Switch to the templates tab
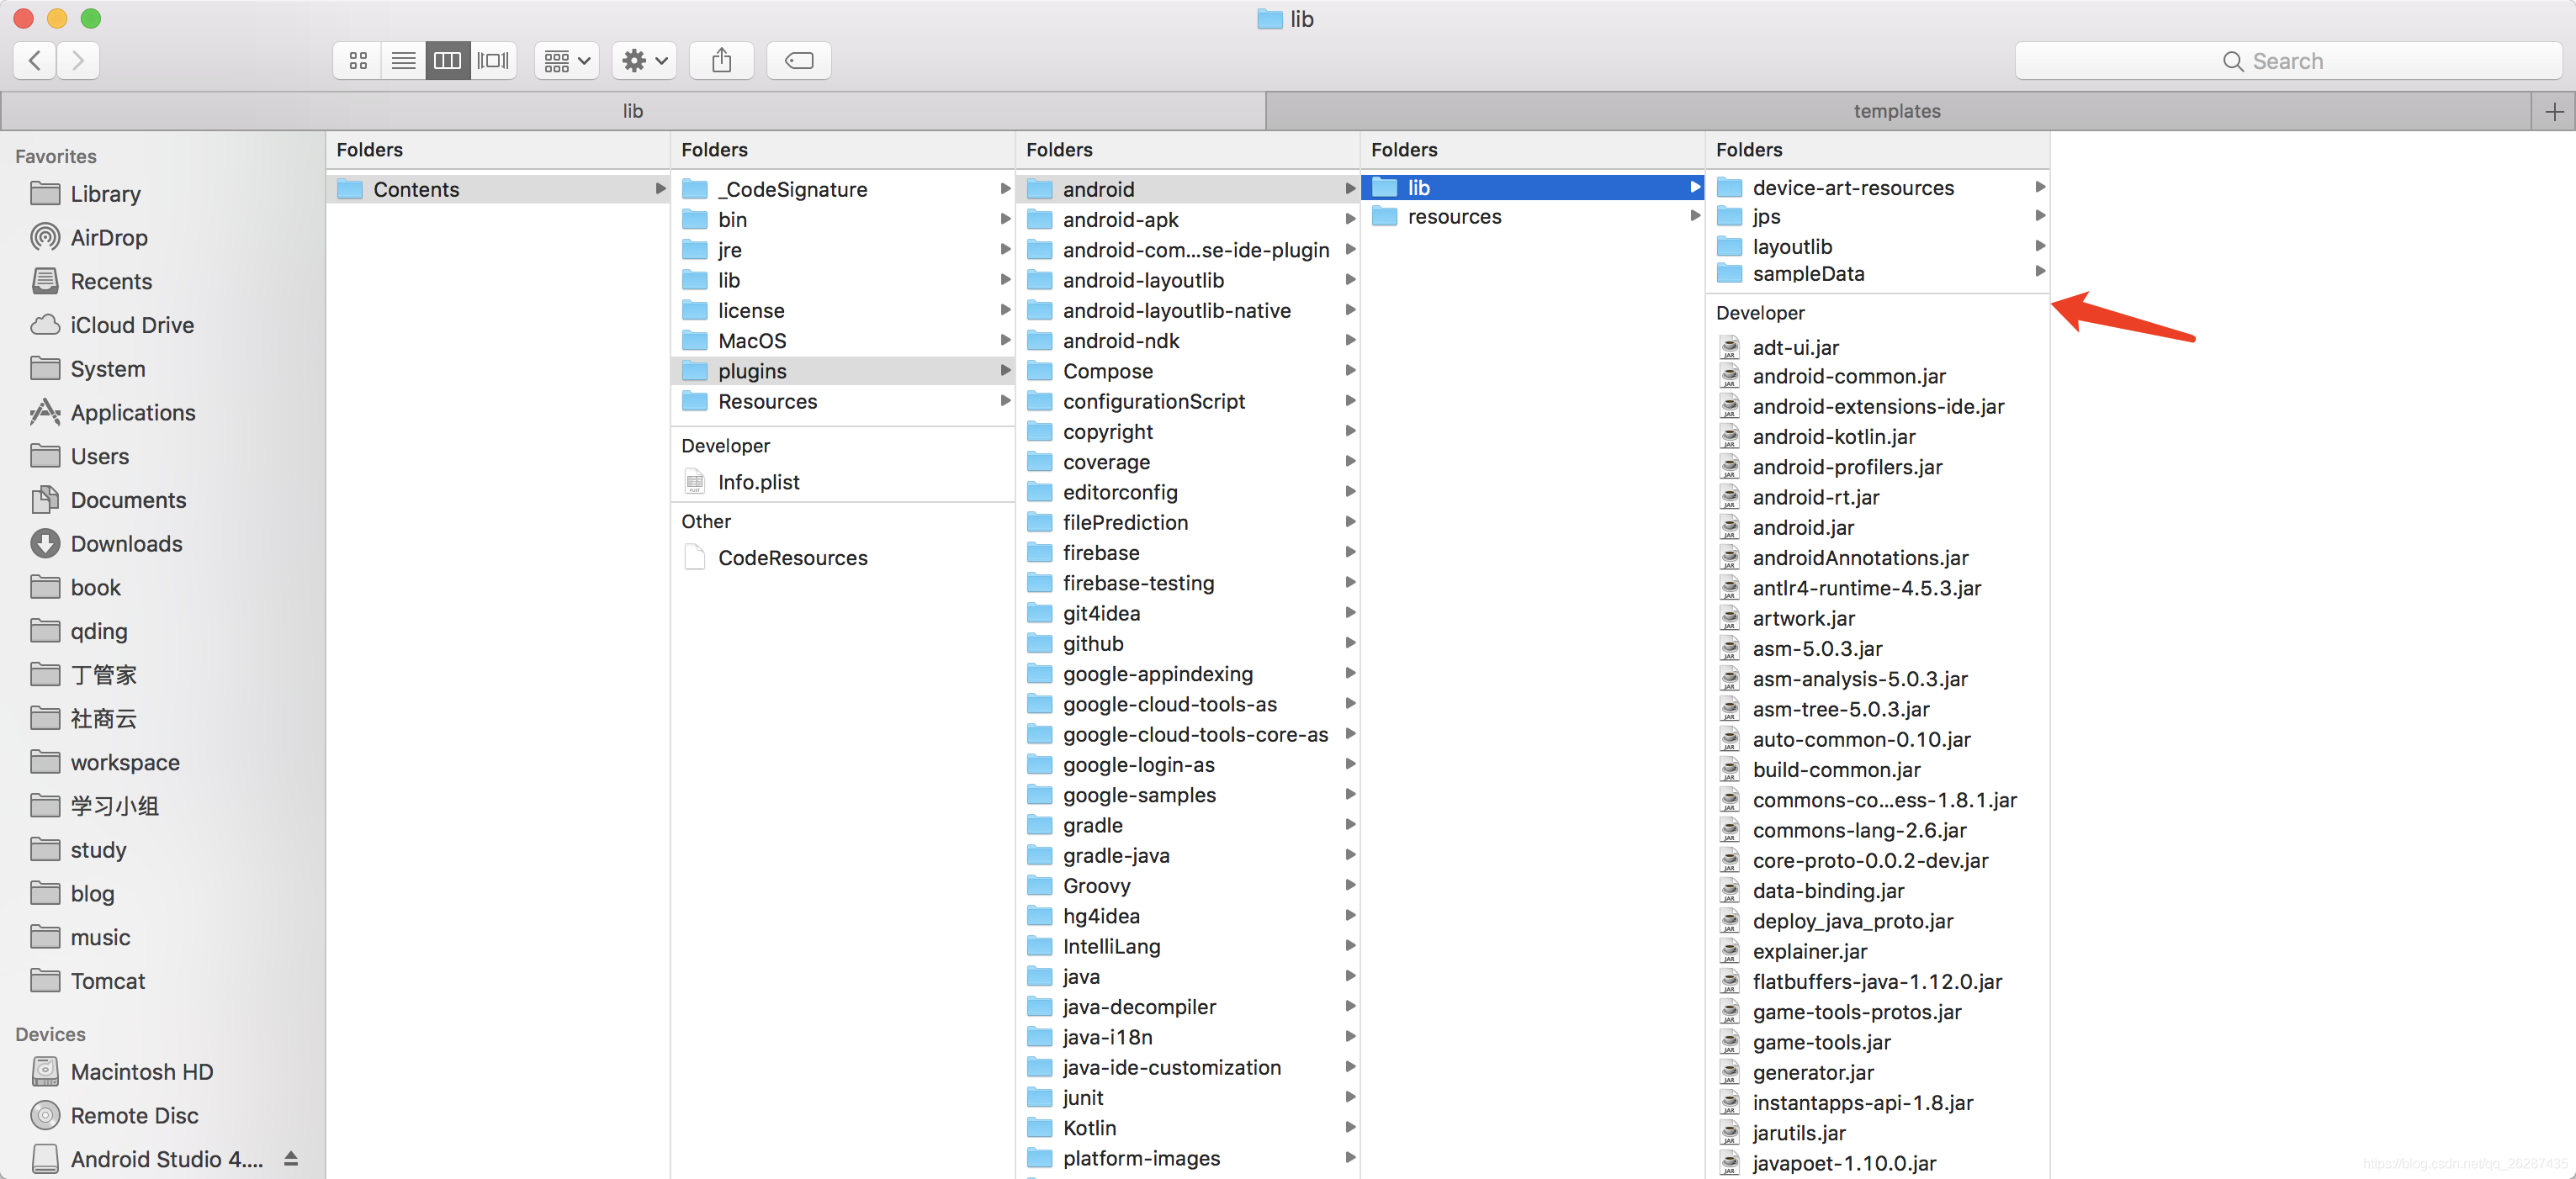Image resolution: width=2576 pixels, height=1179 pixels. [x=1897, y=111]
